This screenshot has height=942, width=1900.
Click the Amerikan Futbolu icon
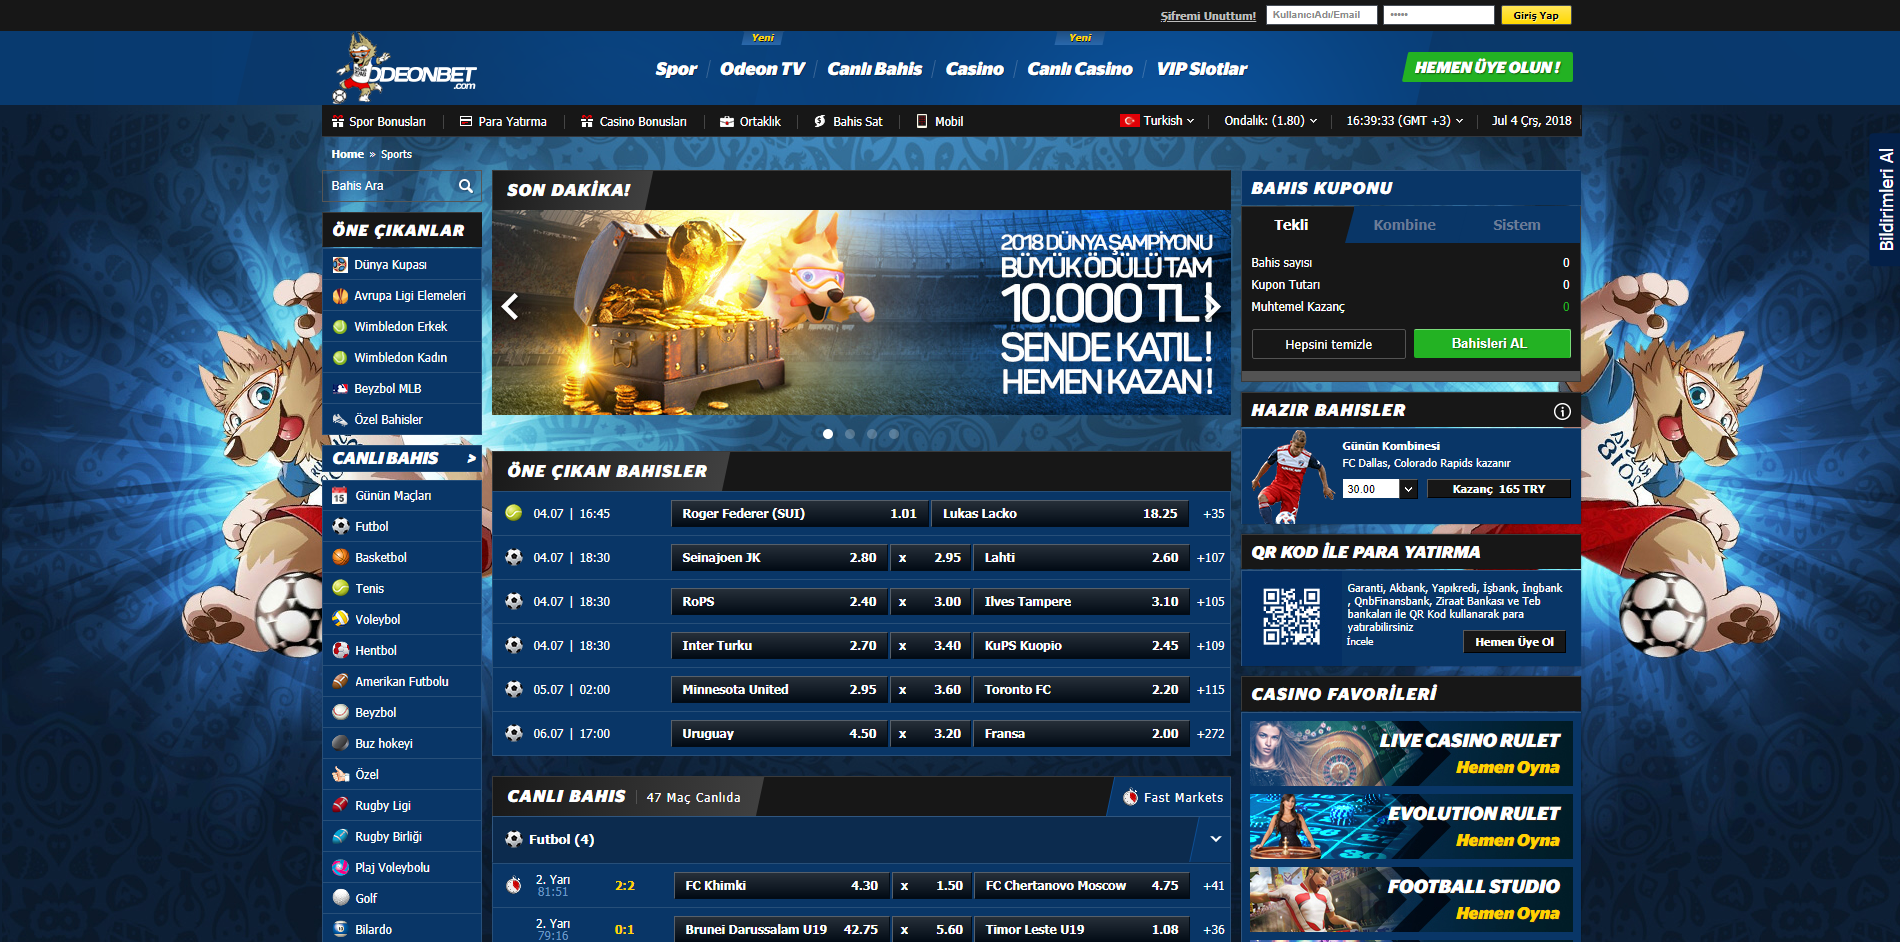point(341,681)
